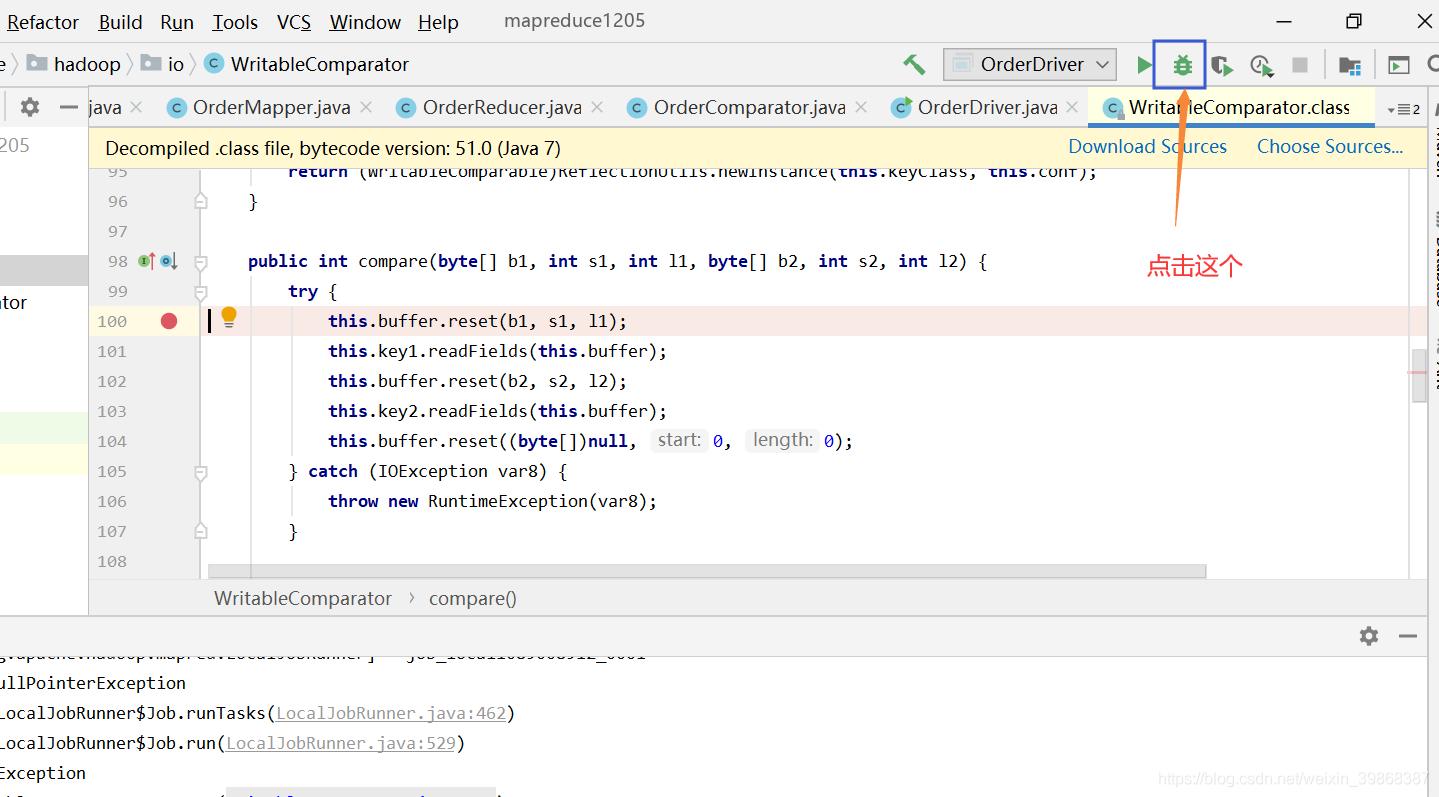Open the Profiler clock icon
This screenshot has height=797, width=1439.
1260,64
